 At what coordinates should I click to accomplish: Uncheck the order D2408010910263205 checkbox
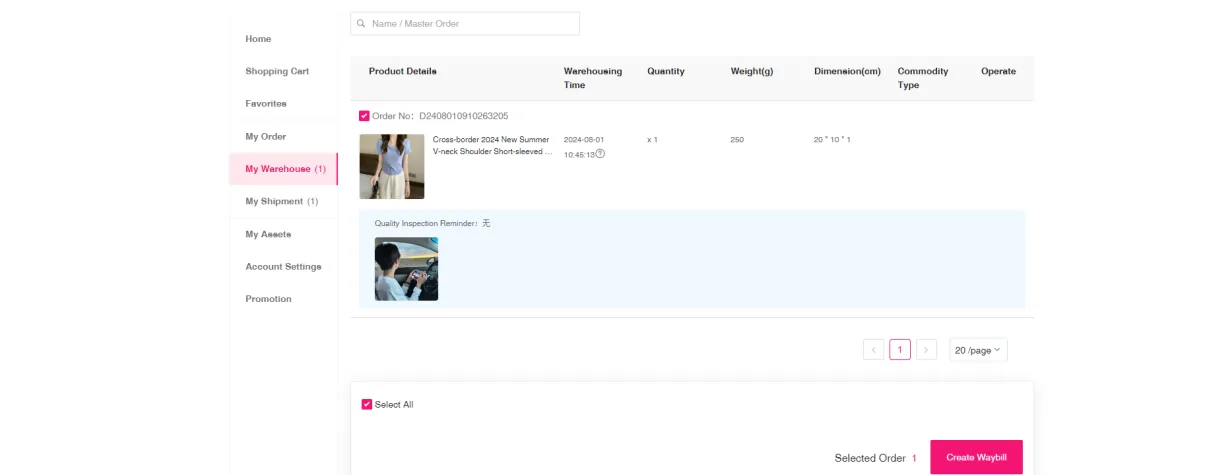tap(364, 116)
